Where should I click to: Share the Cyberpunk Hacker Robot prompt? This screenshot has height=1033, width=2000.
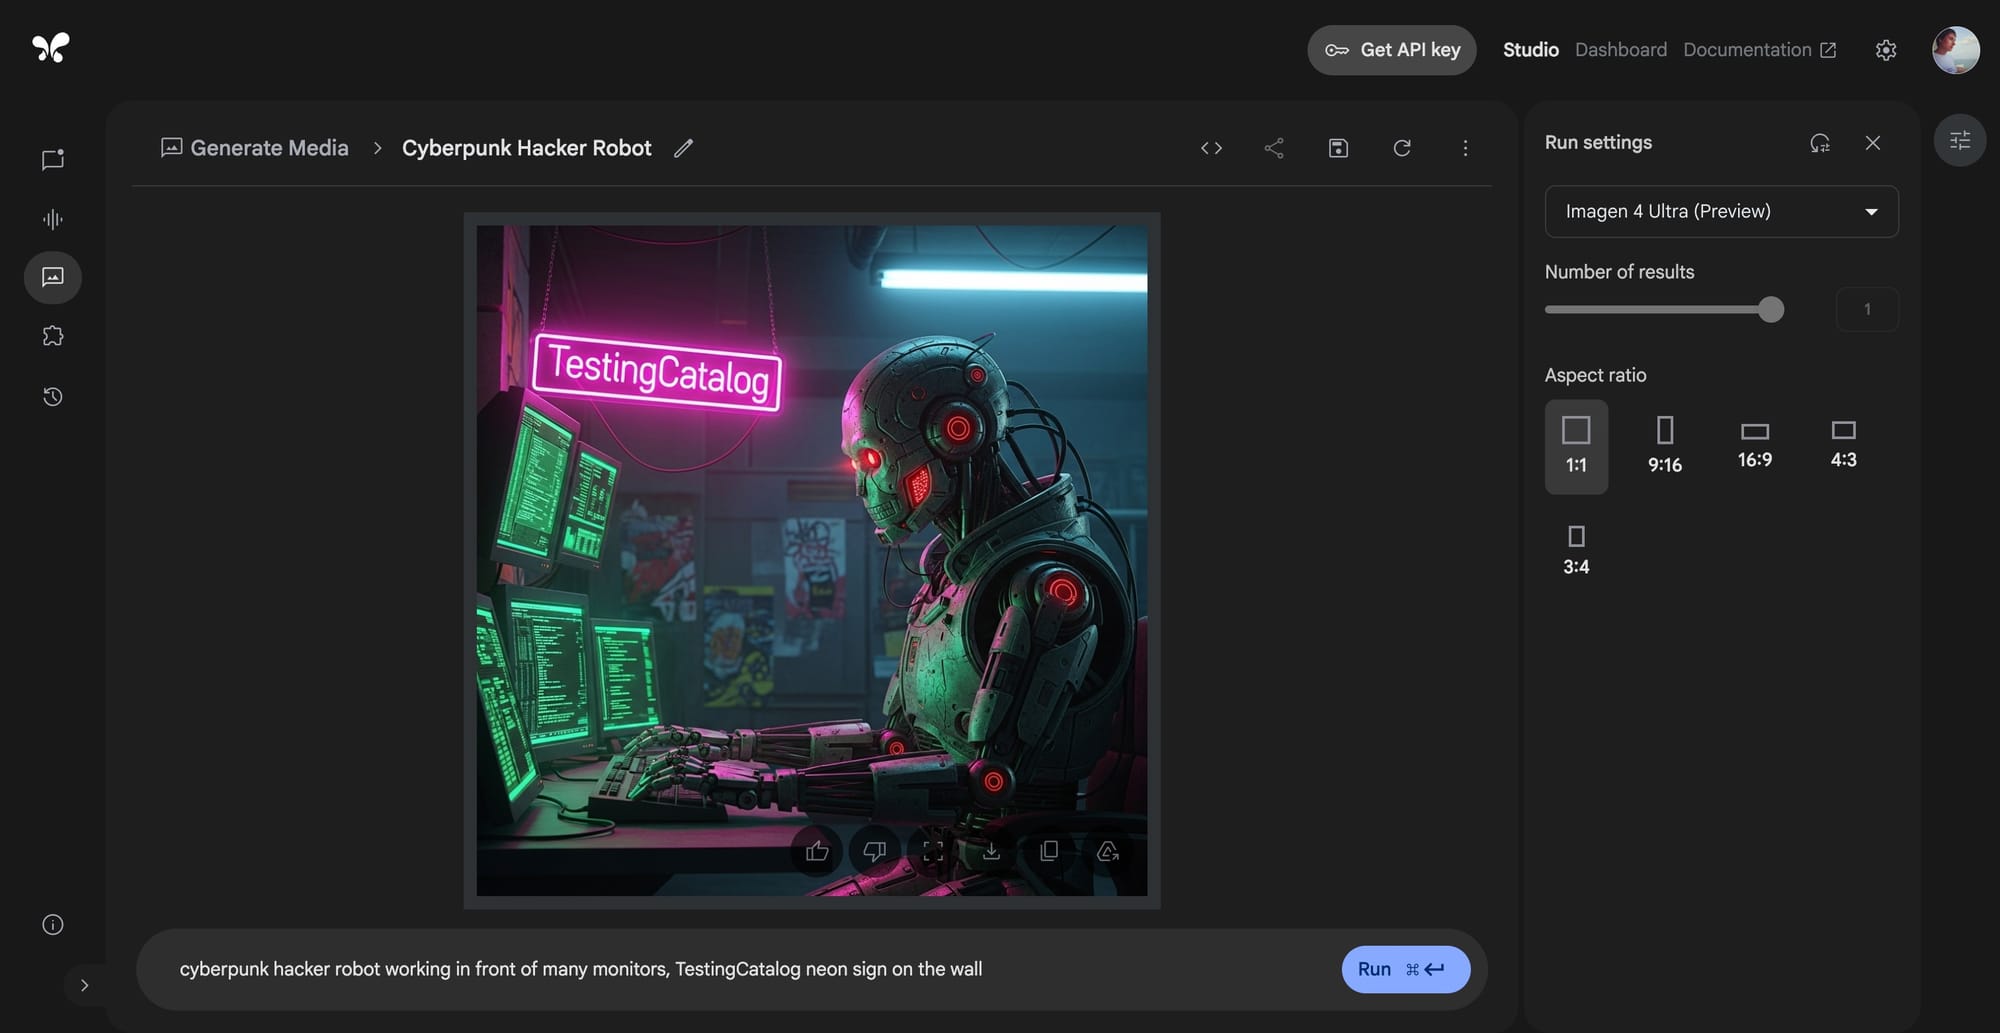1274,147
